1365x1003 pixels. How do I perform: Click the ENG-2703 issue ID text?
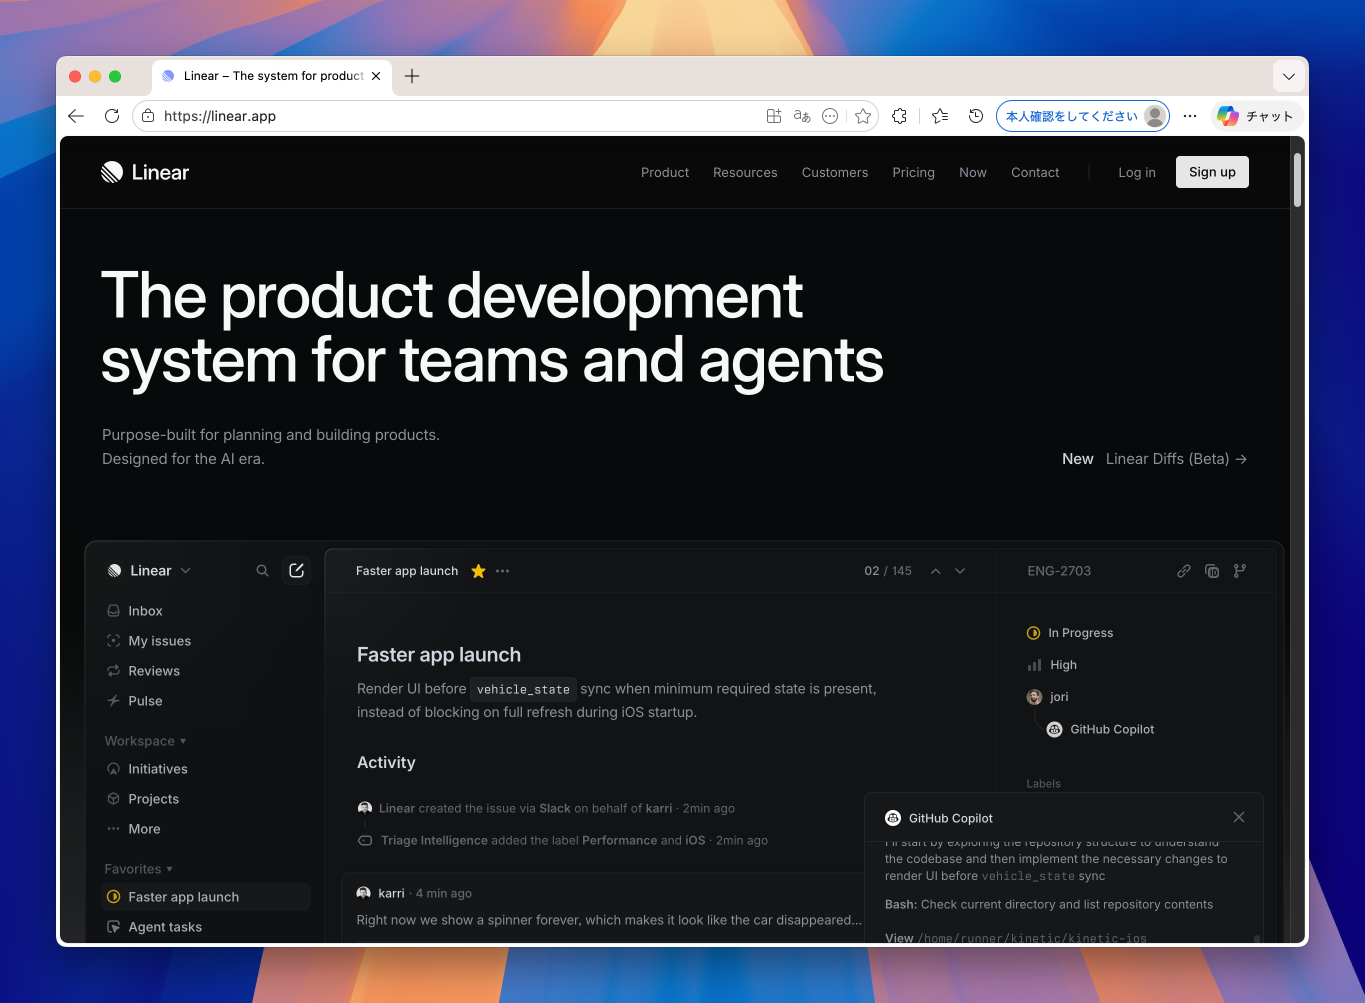[x=1059, y=571]
